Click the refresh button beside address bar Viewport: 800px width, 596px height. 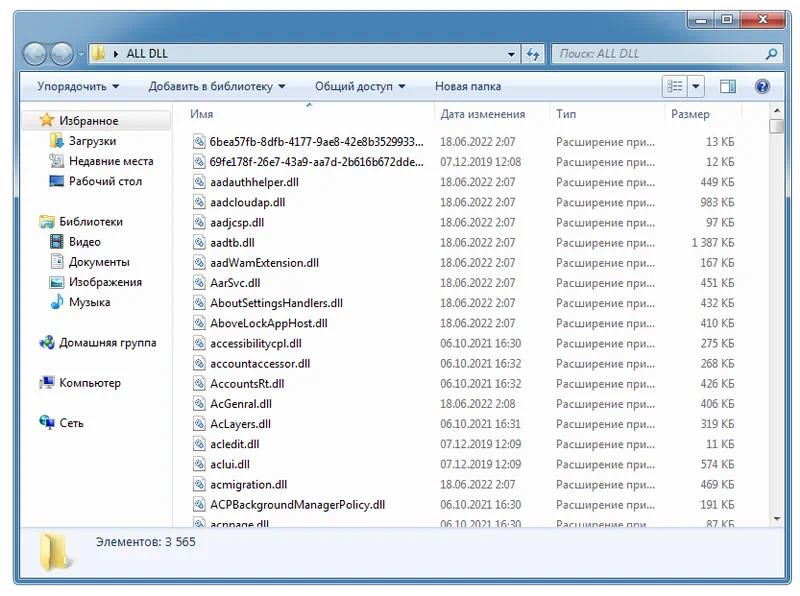pyautogui.click(x=533, y=54)
